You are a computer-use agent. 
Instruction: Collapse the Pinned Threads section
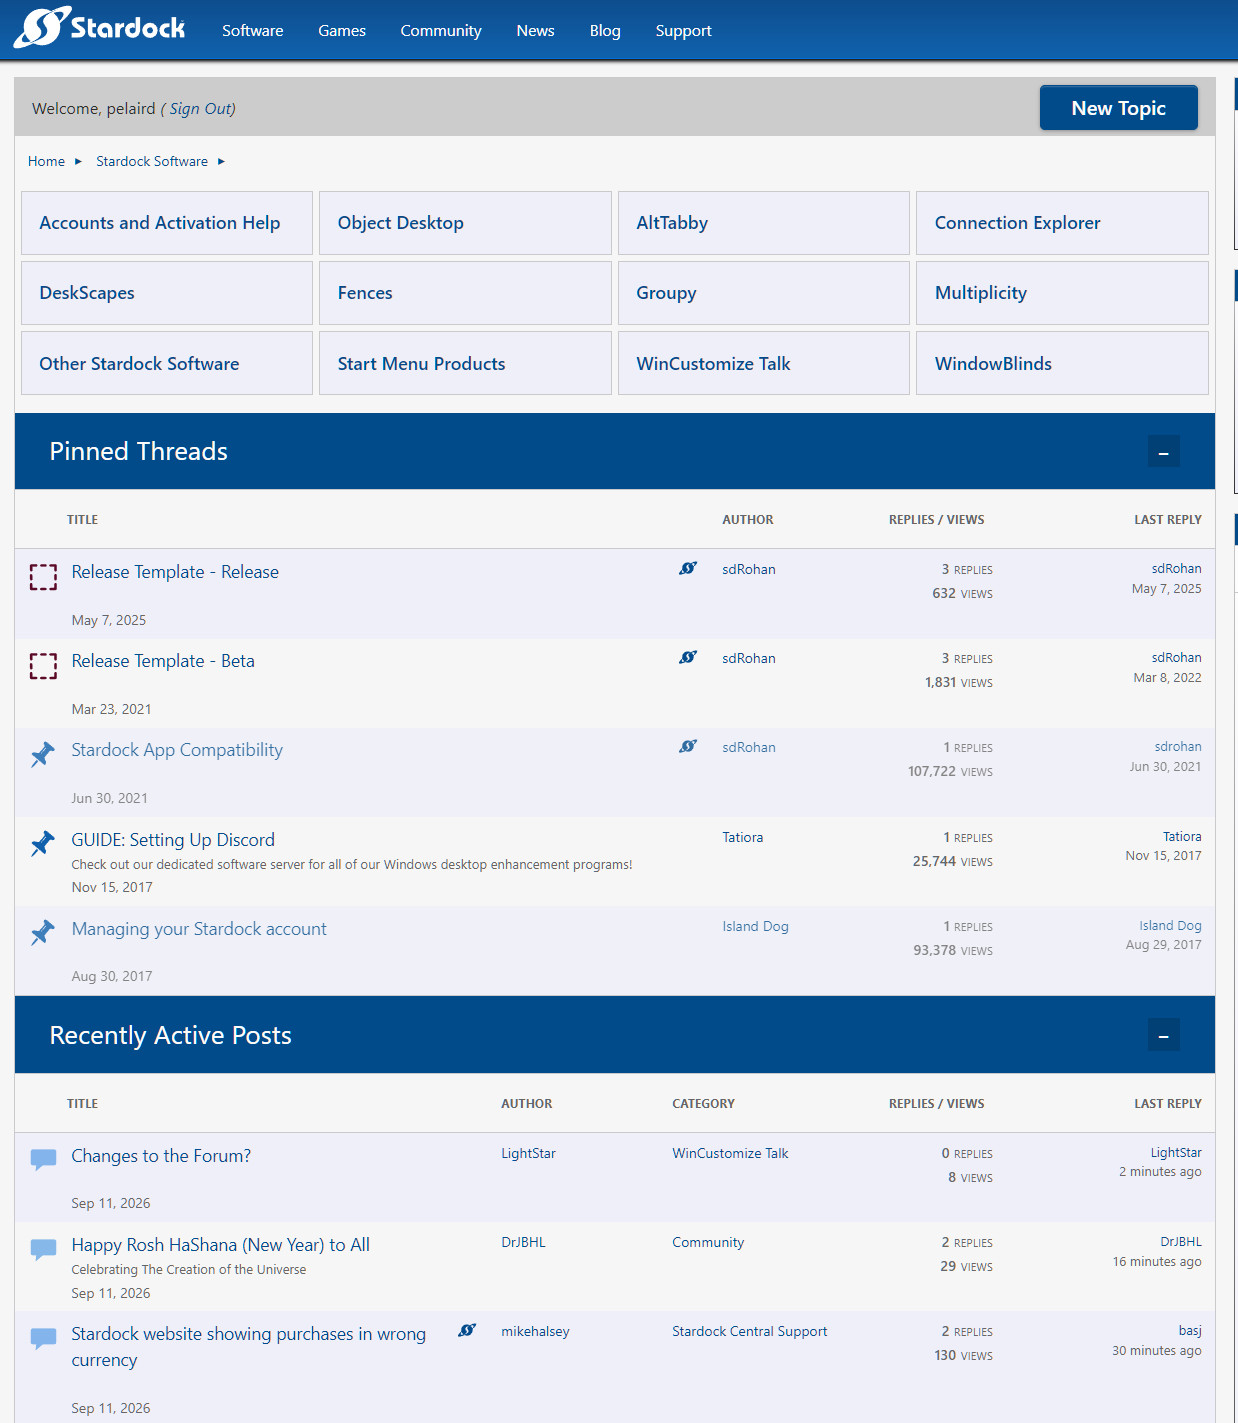point(1163,452)
